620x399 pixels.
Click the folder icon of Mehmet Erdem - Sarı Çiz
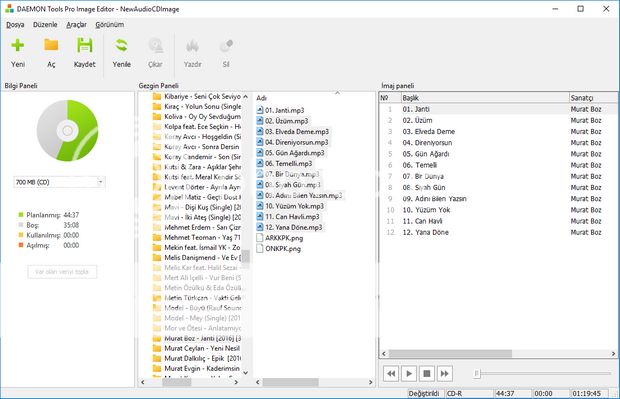157,227
